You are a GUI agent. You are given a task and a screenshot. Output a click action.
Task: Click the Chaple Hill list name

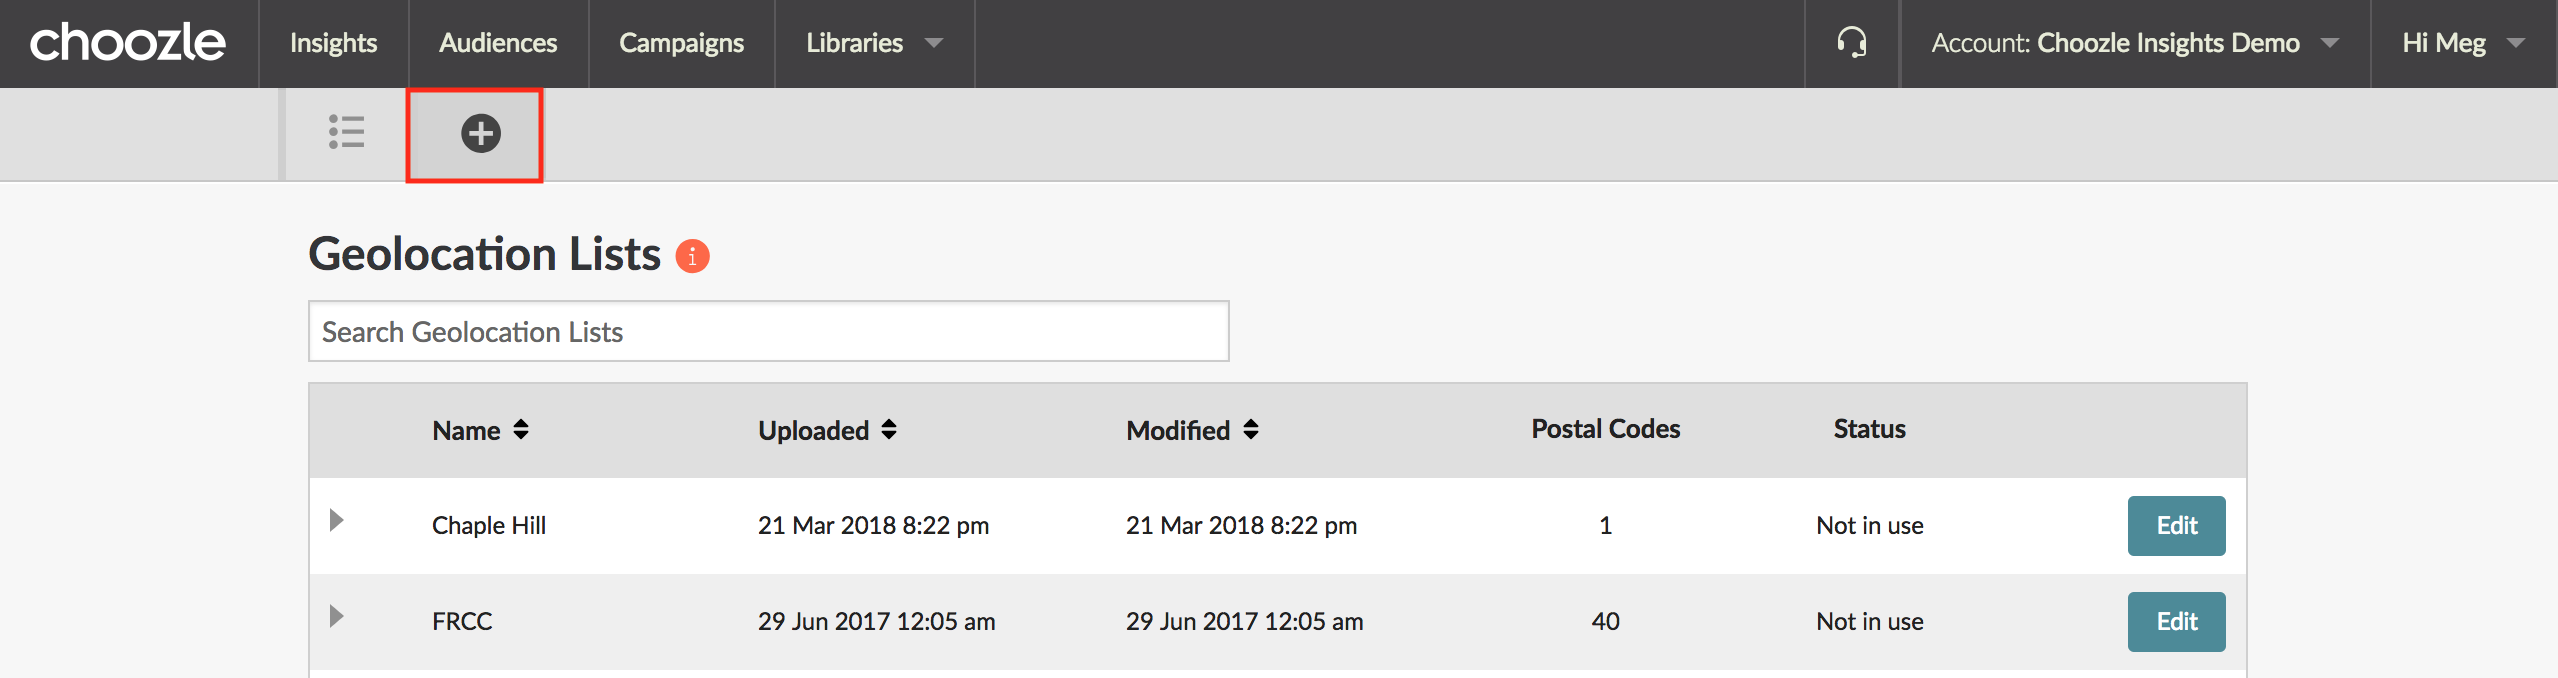(489, 526)
